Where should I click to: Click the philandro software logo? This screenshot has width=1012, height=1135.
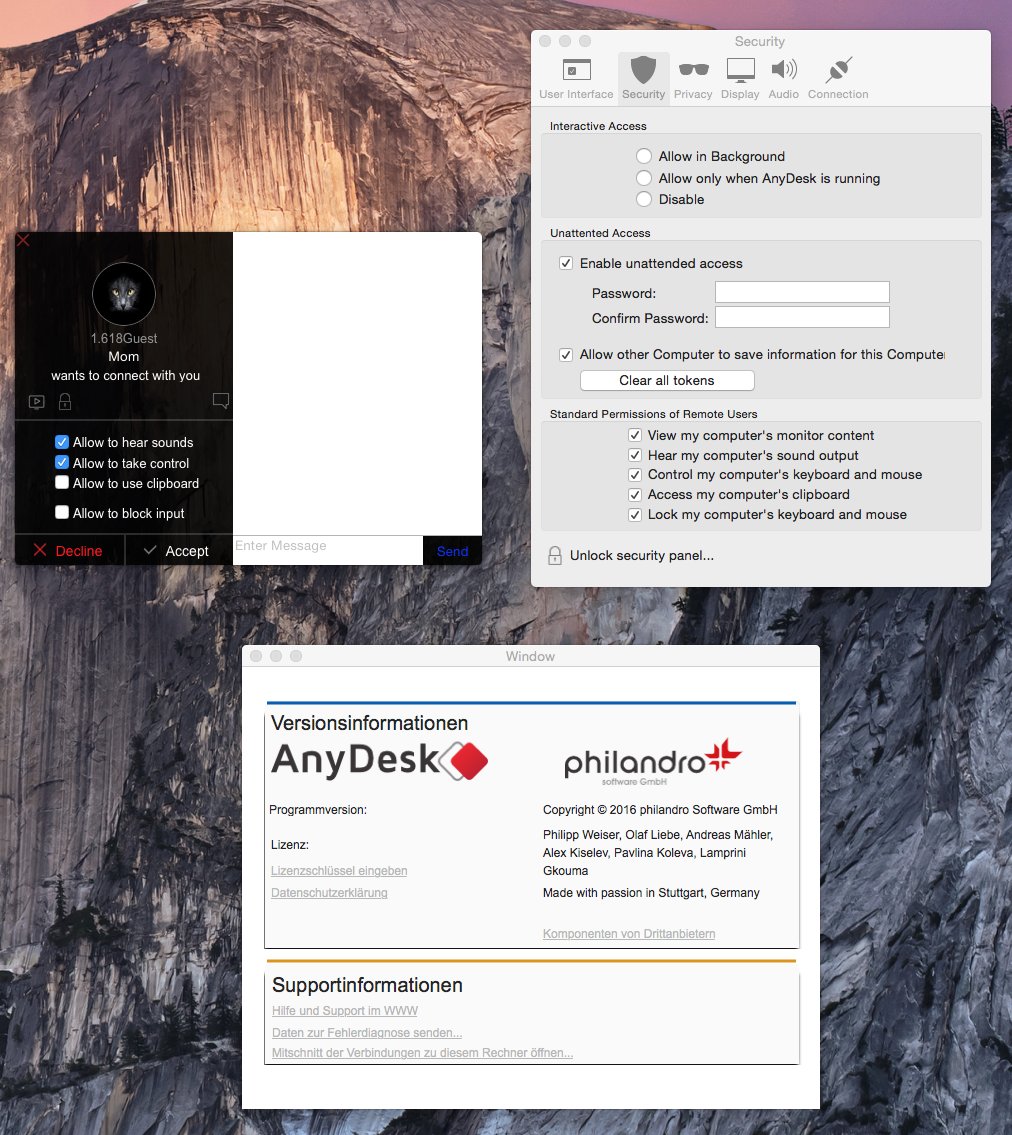point(652,762)
